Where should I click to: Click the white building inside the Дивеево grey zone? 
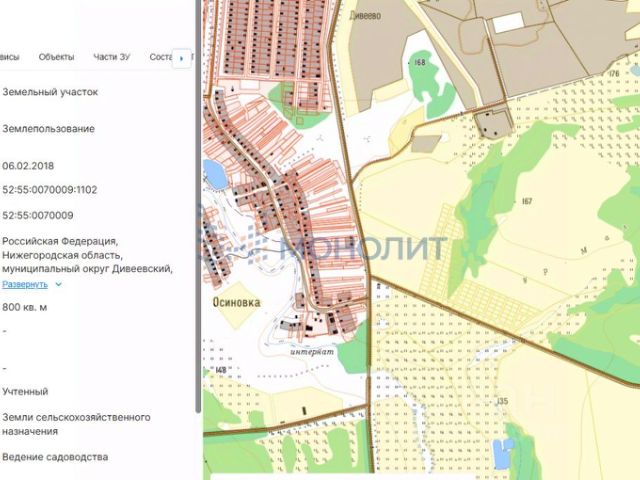coord(508,22)
